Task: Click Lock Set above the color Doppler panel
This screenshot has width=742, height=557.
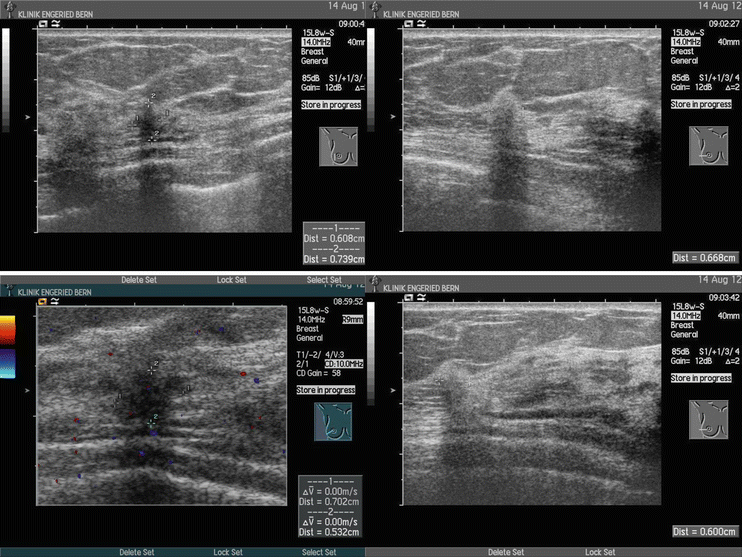Action: [x=232, y=280]
